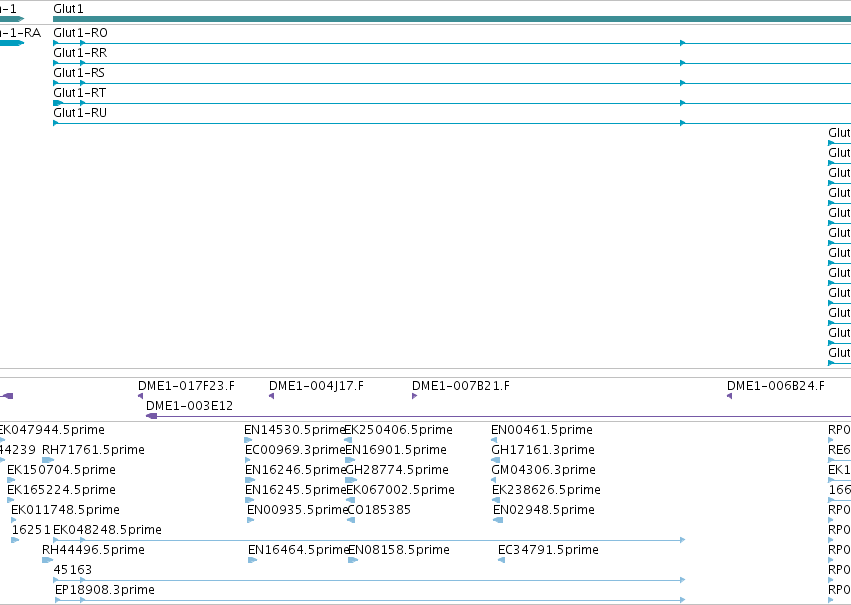Select the Glut1-RS transcript label
This screenshot has width=851, height=605.
(x=79, y=73)
